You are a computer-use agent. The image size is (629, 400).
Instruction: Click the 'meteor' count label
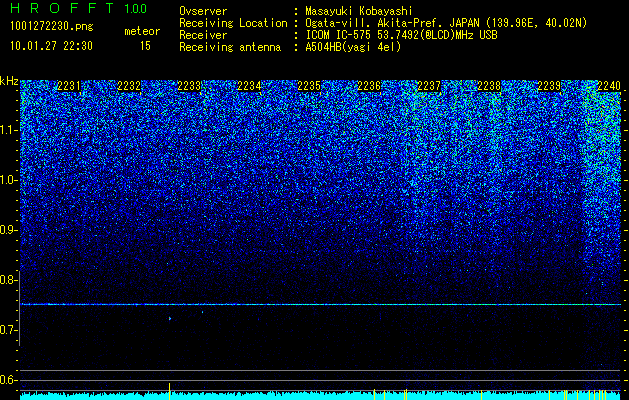142,31
